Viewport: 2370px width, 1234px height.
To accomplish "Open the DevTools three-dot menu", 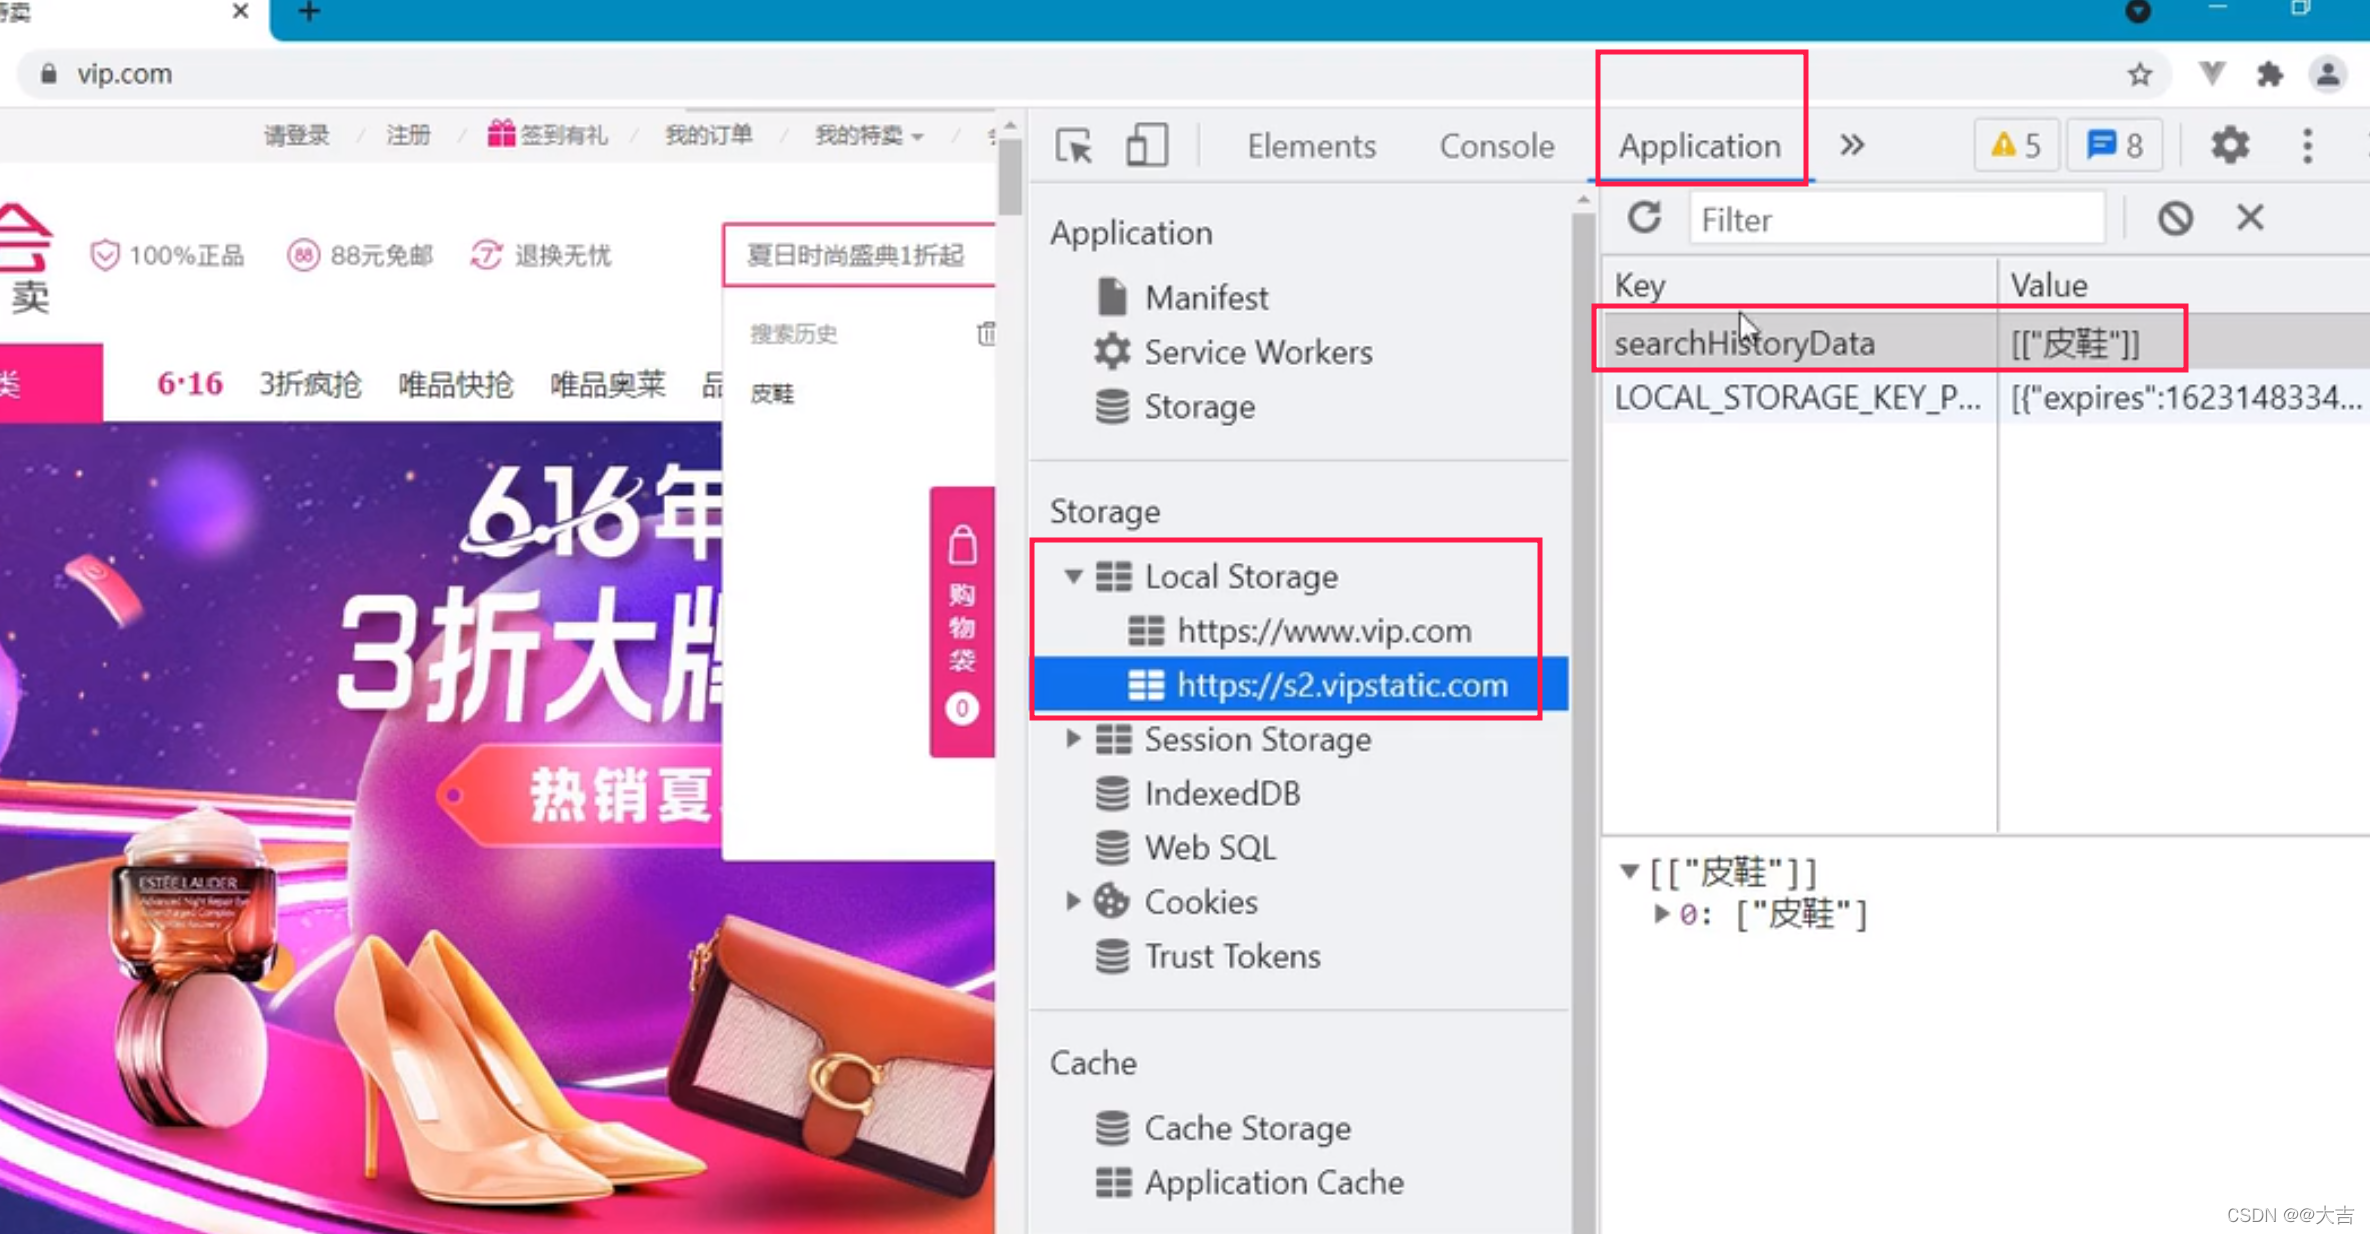I will pos(2308,146).
